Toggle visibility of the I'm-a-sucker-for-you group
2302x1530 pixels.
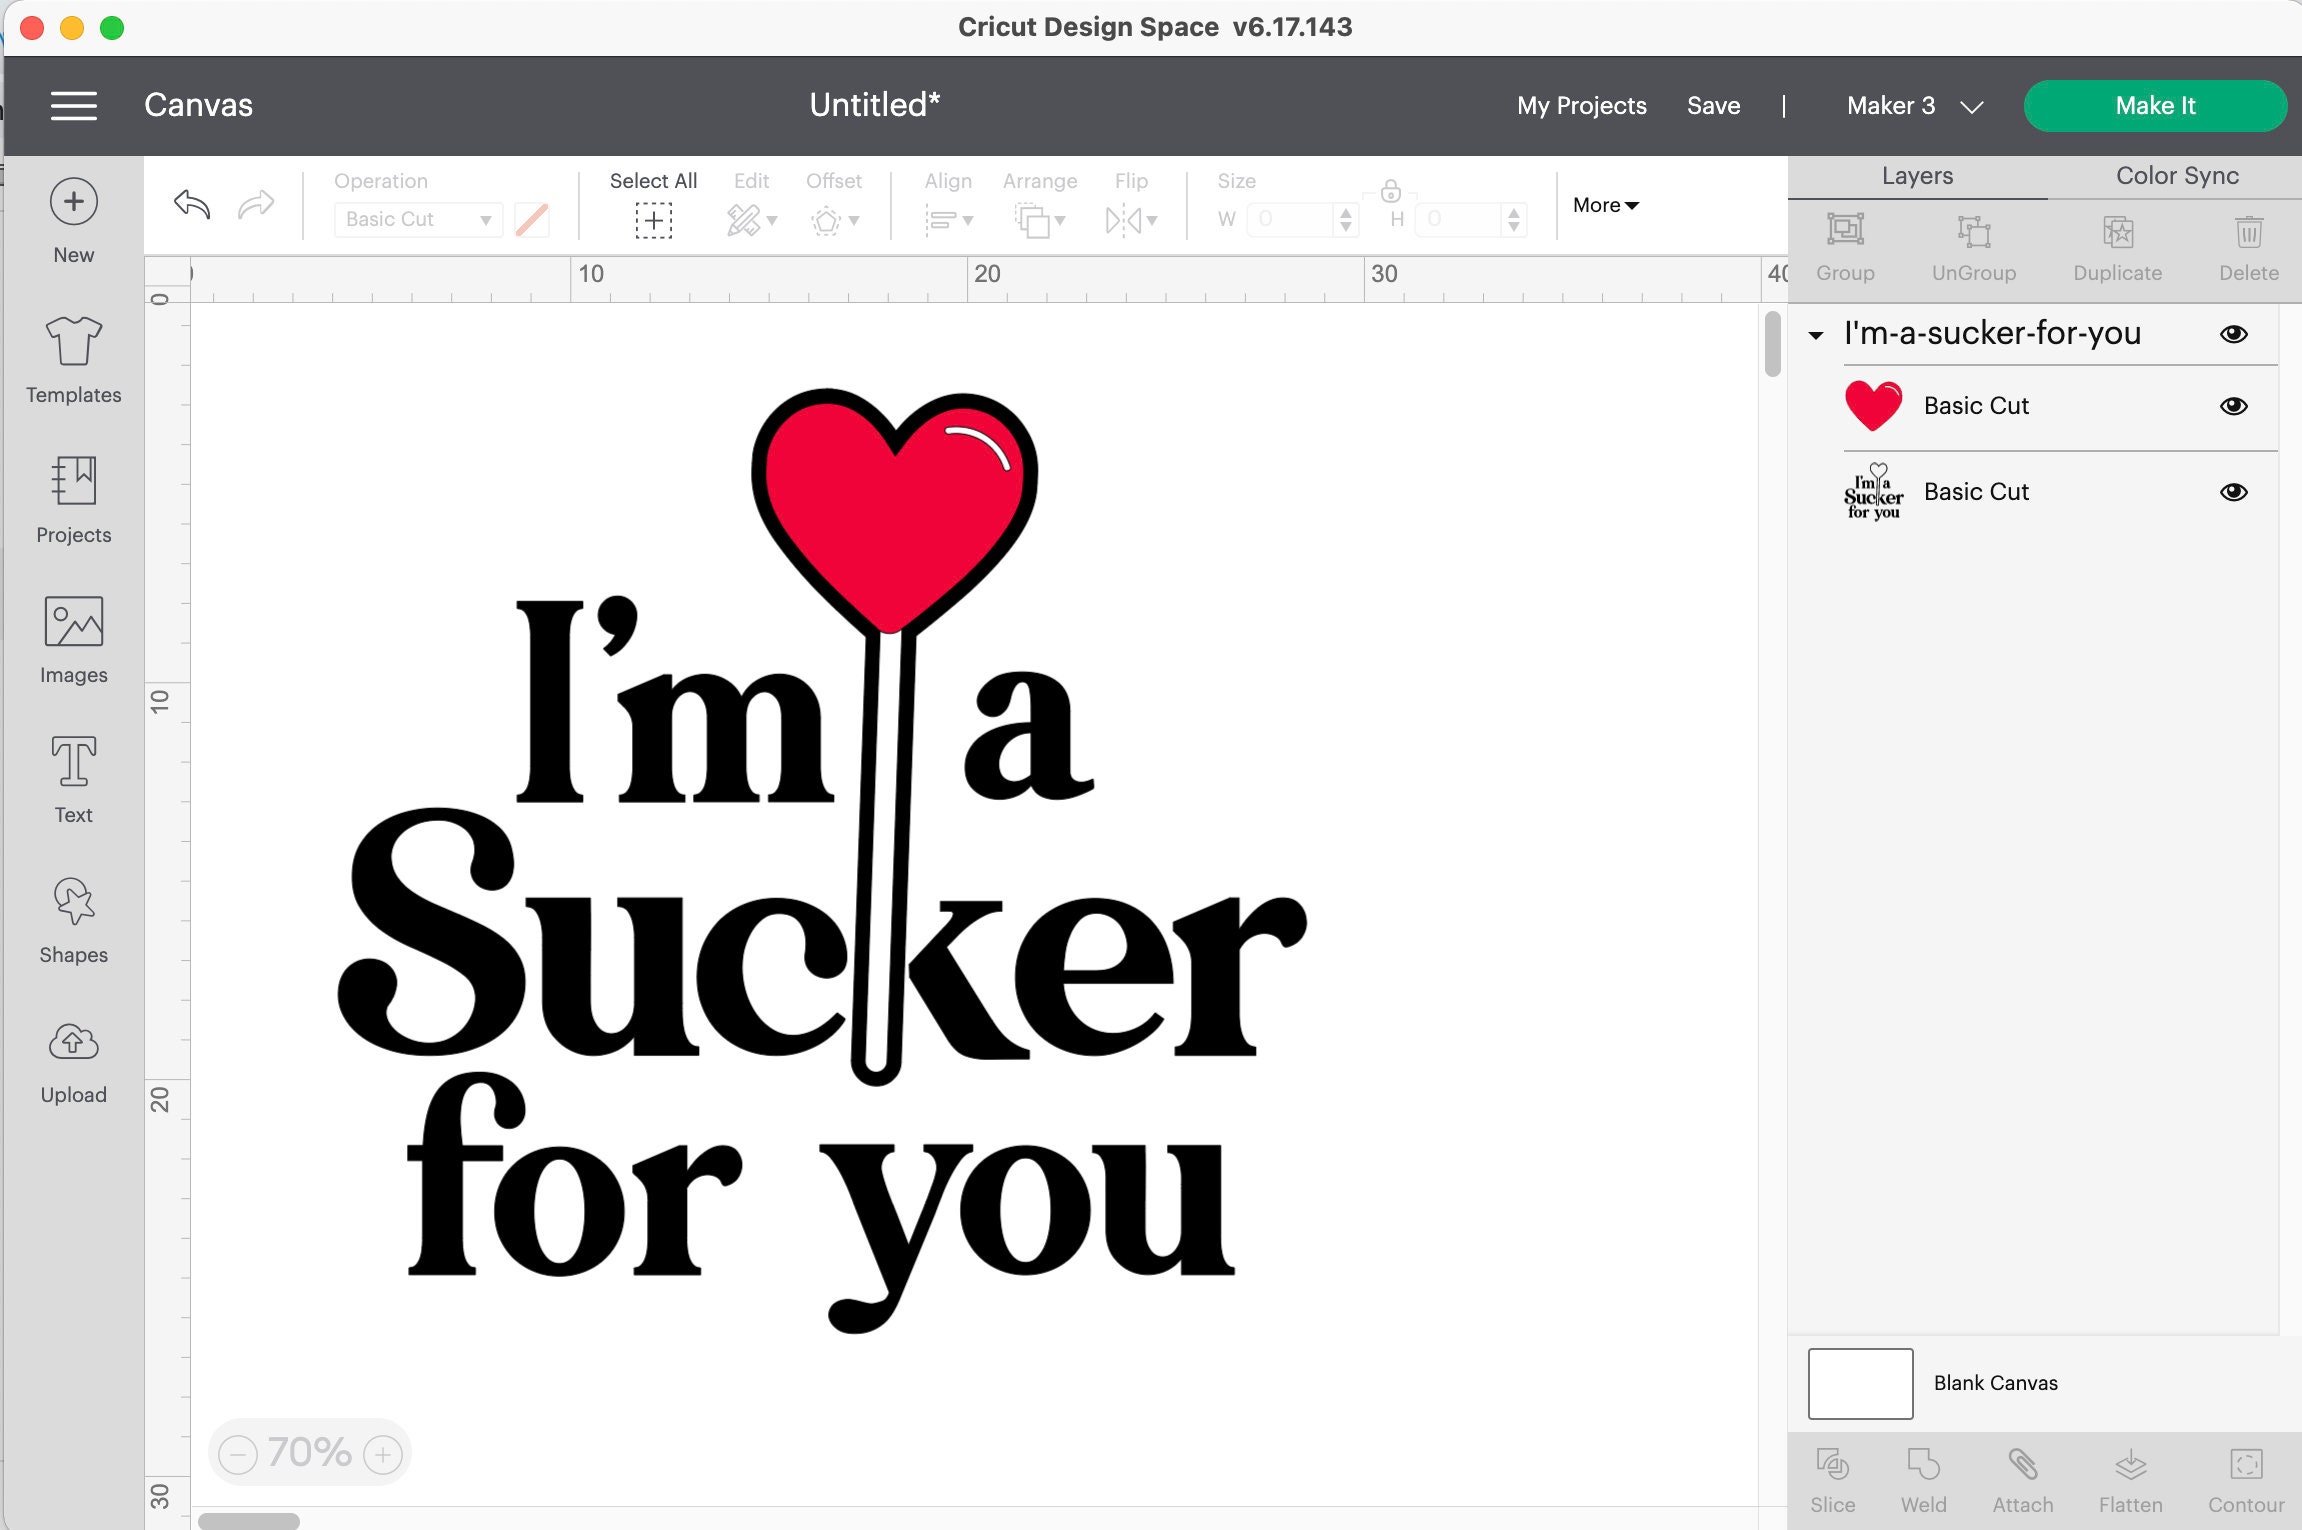pyautogui.click(x=2233, y=334)
